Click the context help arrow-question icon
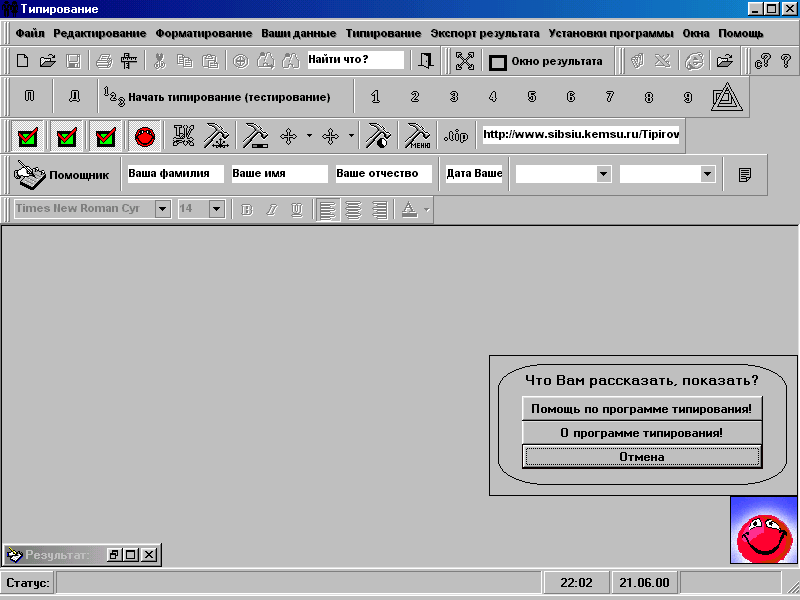The width and height of the screenshot is (800, 600). 762,61
